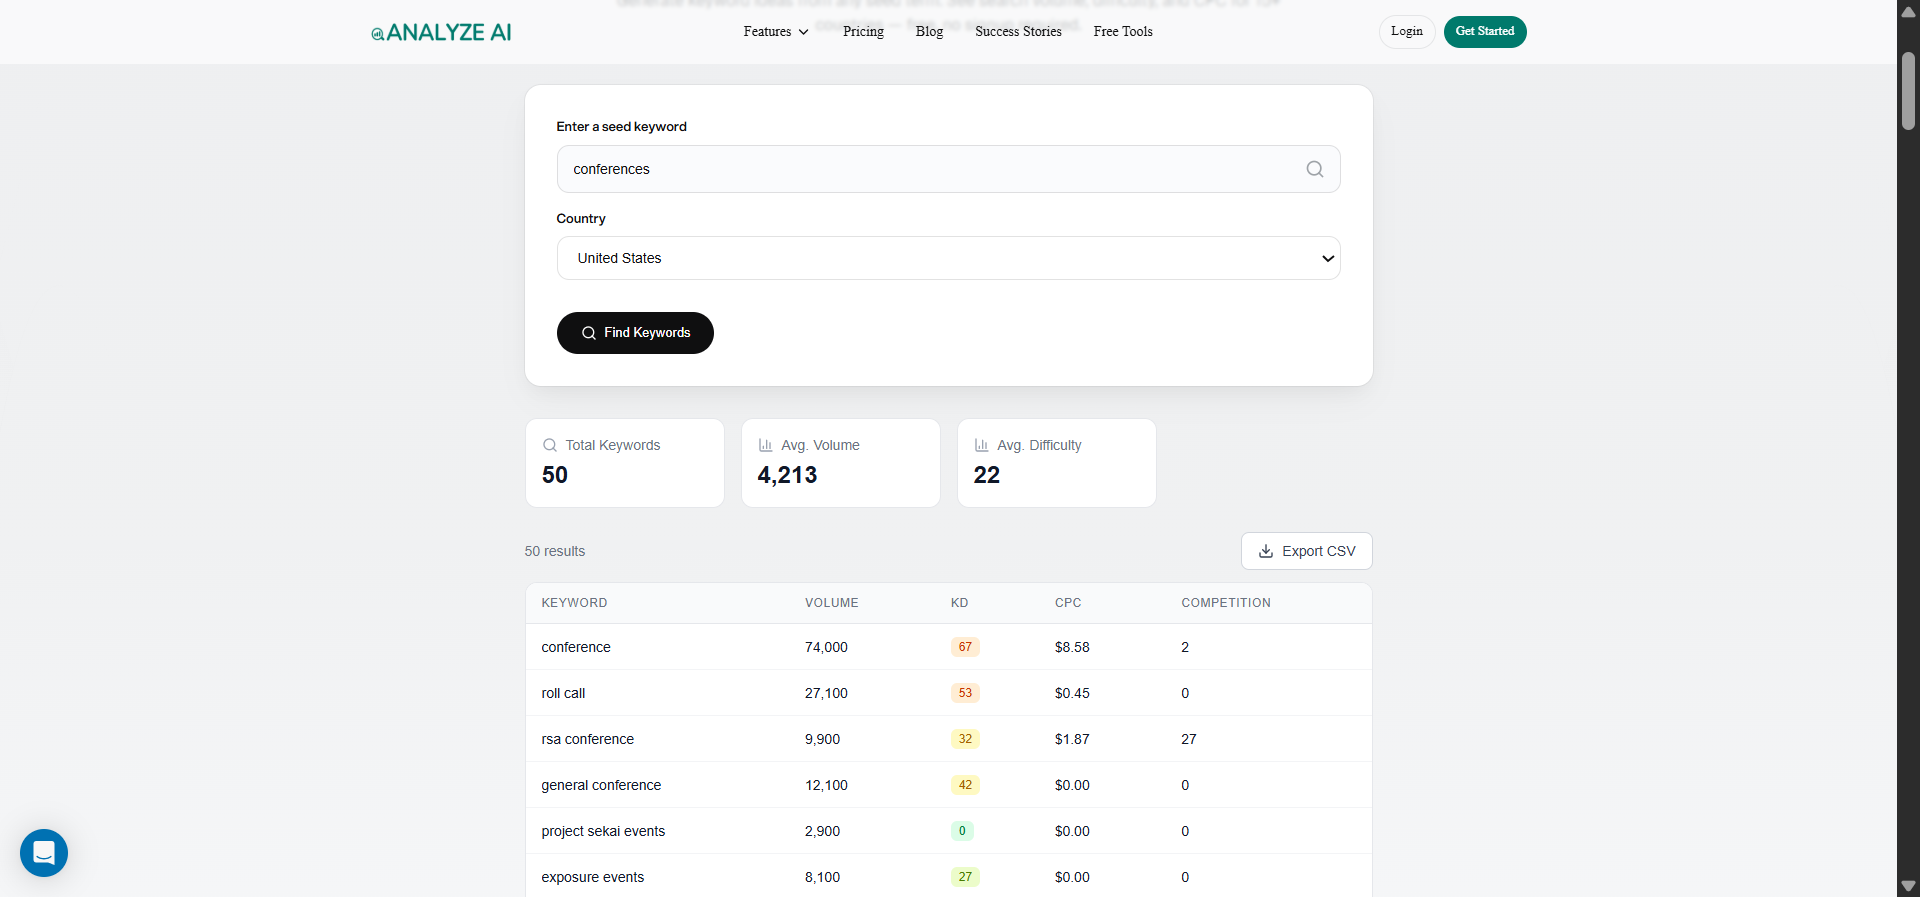Viewport: 1920px width, 897px height.
Task: Select the 'conference' keyword row text
Action: click(576, 647)
